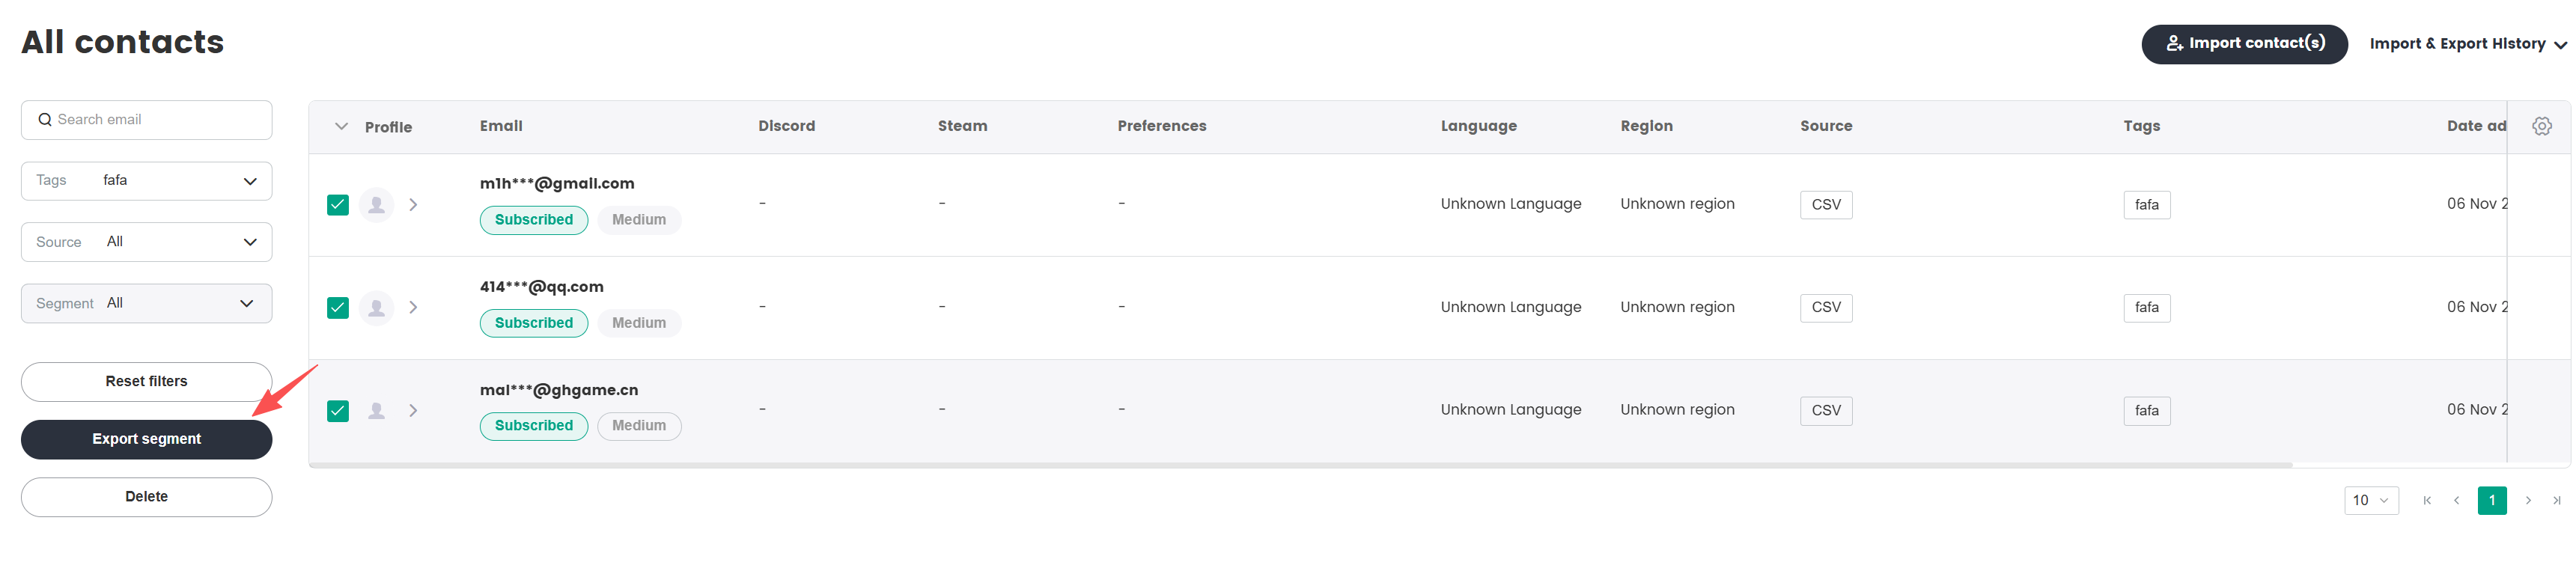
Task: Open the table column settings gear
Action: (x=2541, y=126)
